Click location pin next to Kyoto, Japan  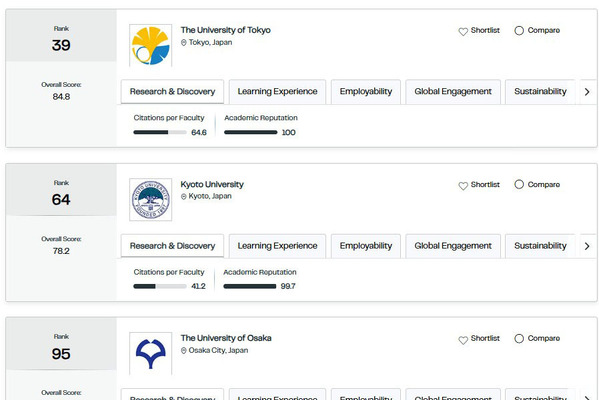click(x=183, y=196)
